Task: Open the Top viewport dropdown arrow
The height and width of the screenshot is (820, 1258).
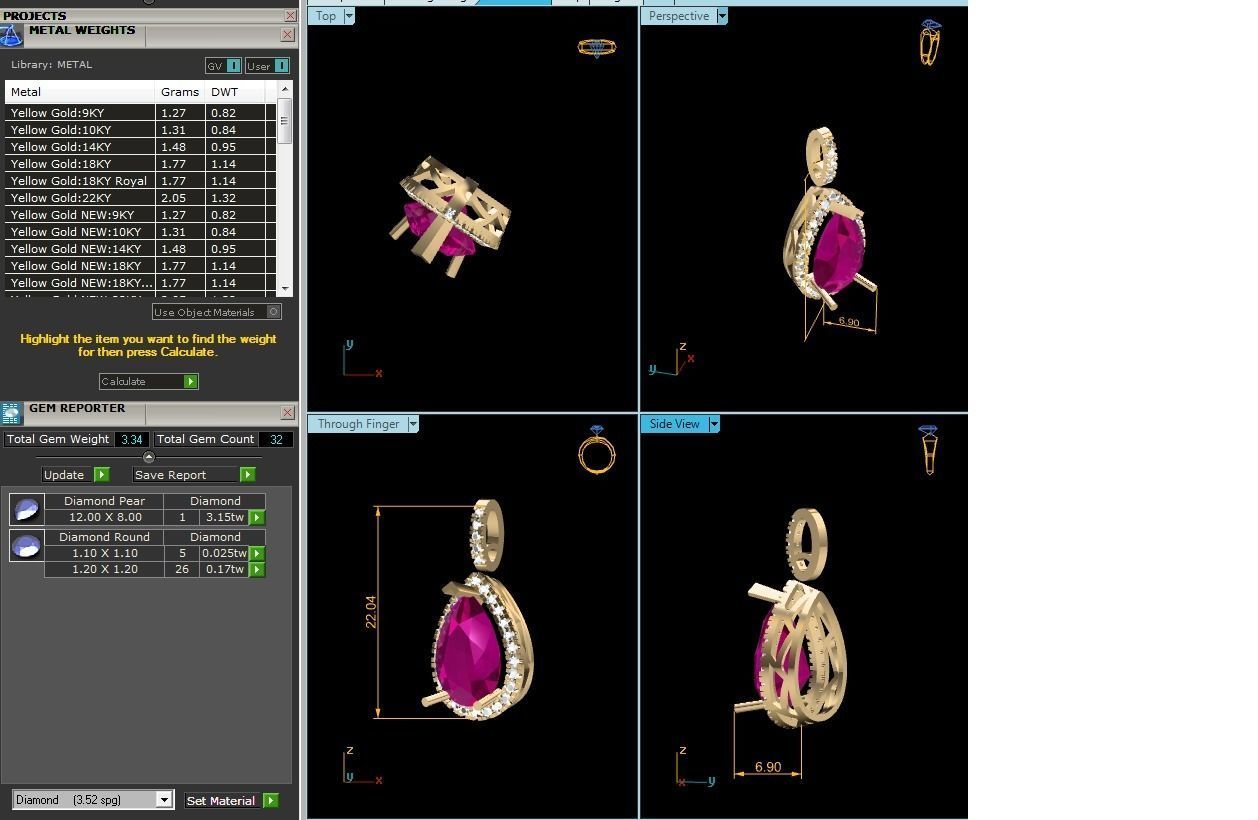Action: point(349,16)
